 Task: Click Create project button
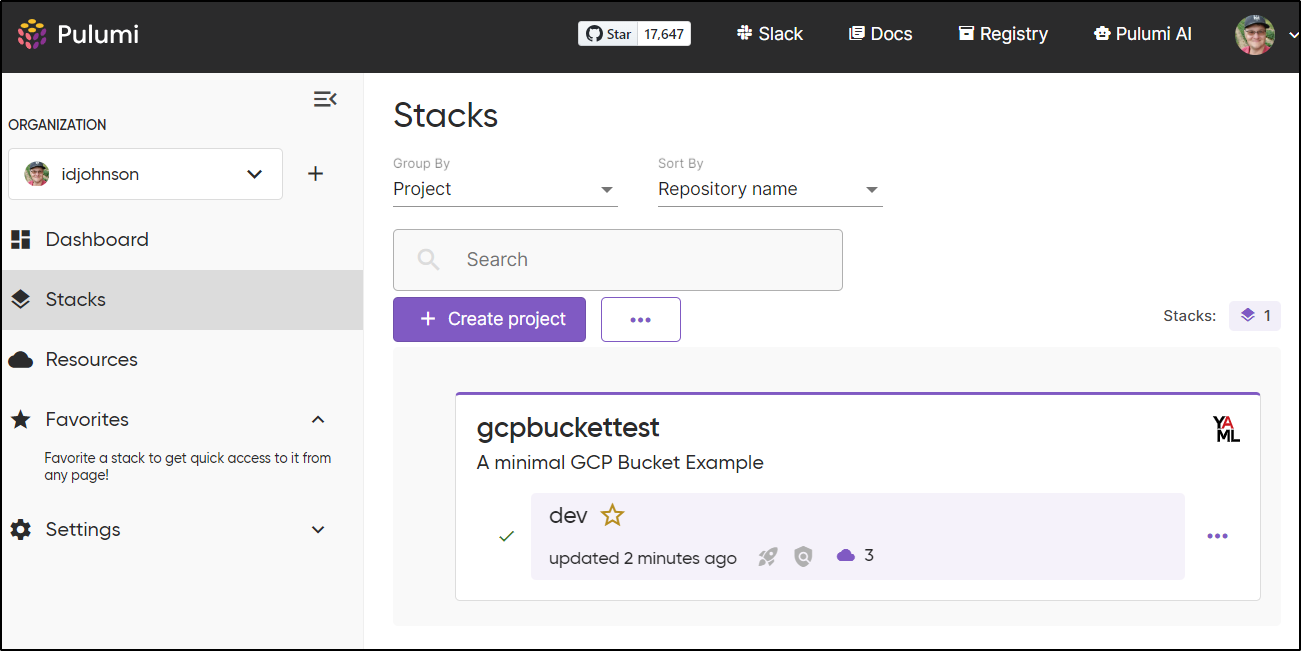click(x=489, y=319)
